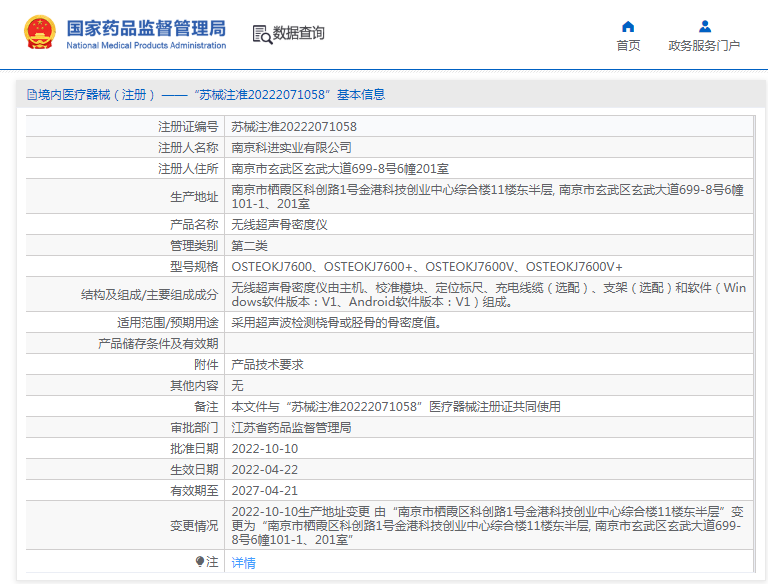768x584 pixels.
Task: Click the 生产地址 label
Action: point(194,197)
